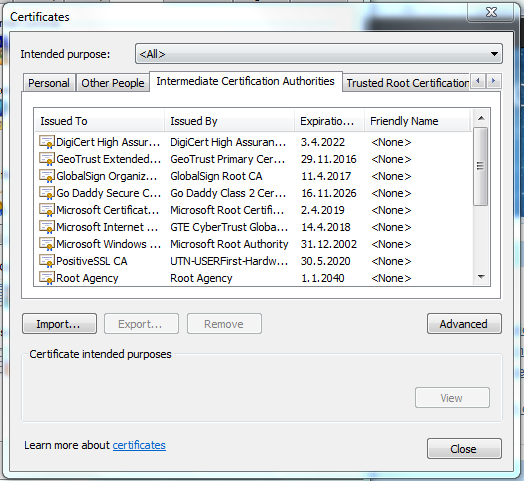Viewport: 524px width, 481px height.
Task: Click certificate icon next to PositiveSSL CA
Action: point(47,261)
